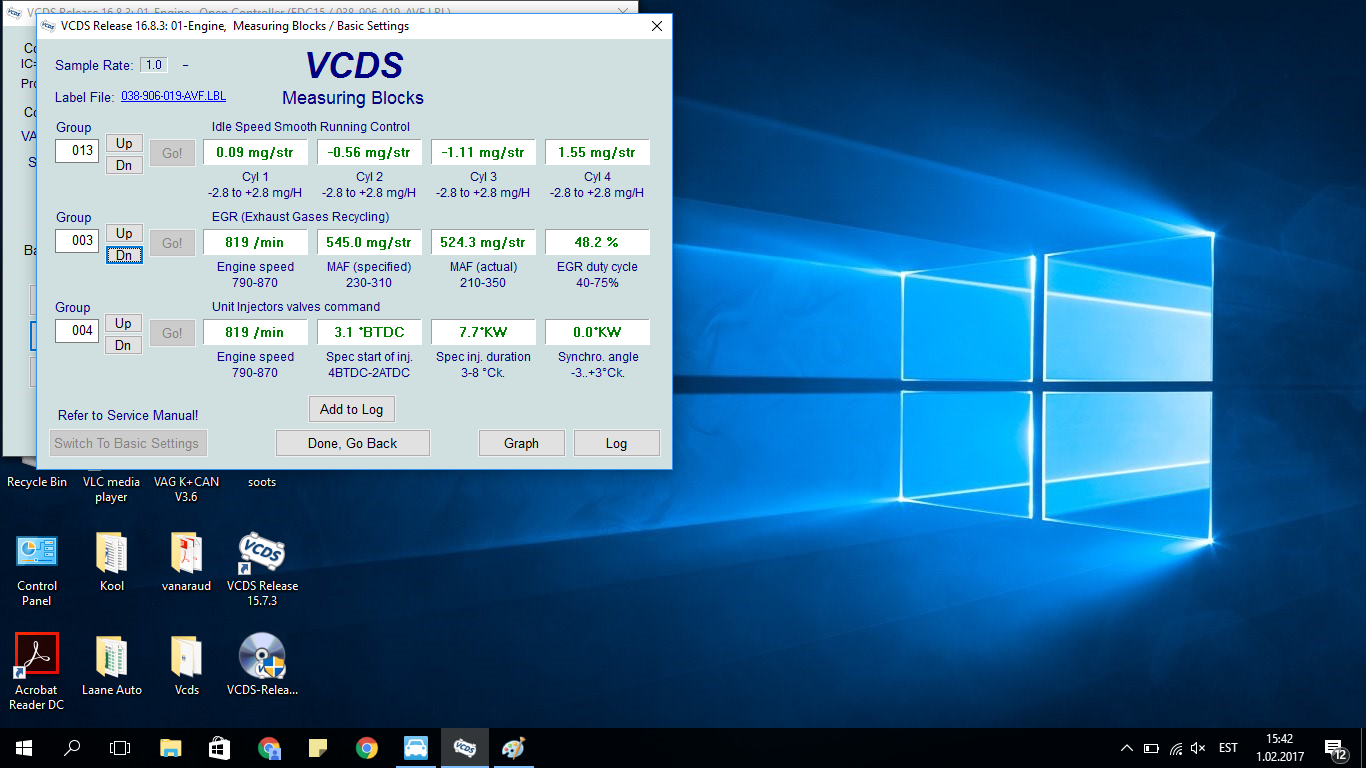Open Task View from the taskbar

point(120,747)
